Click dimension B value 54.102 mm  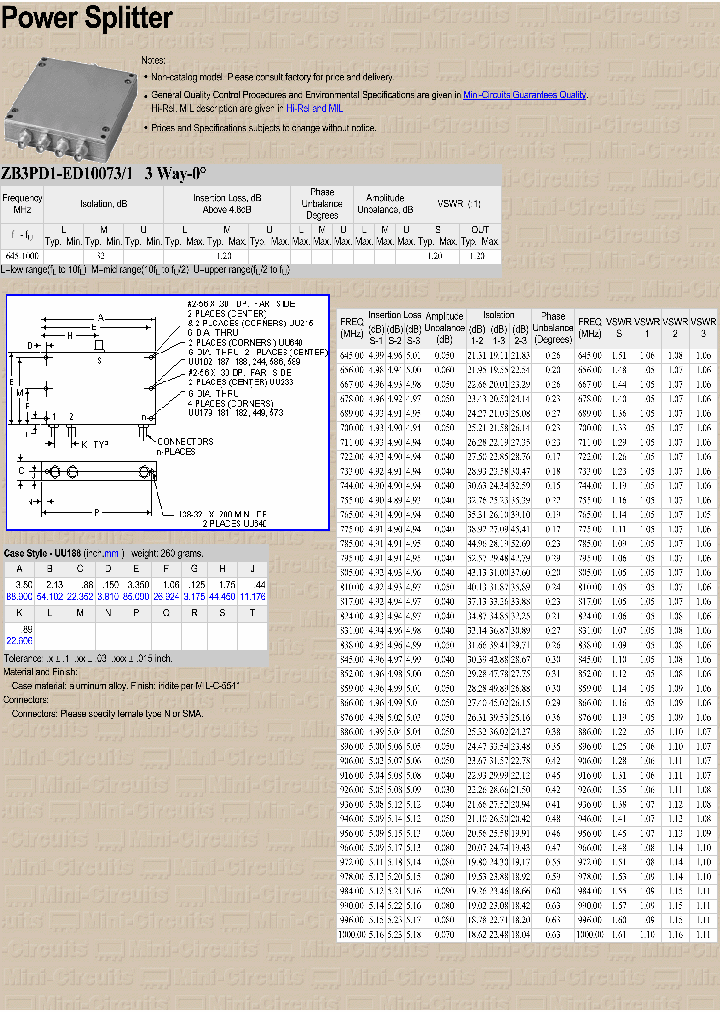(x=50, y=597)
